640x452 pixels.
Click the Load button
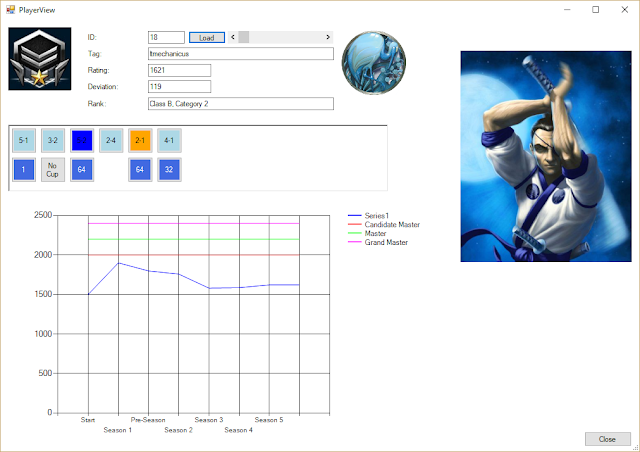click(207, 38)
